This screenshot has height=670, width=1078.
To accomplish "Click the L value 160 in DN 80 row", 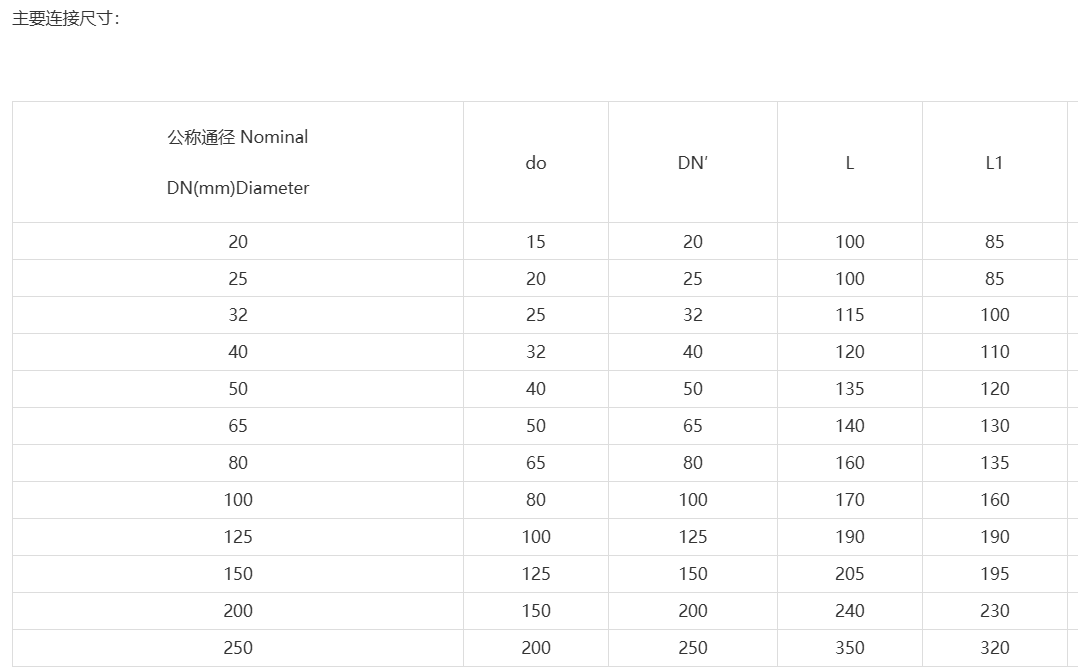I will coord(850,463).
